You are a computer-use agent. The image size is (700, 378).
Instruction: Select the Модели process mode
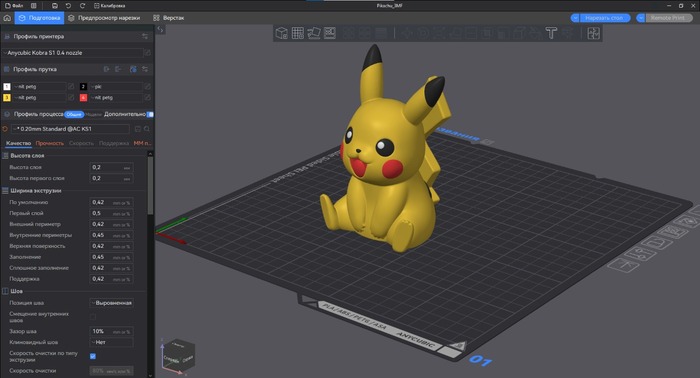click(93, 114)
